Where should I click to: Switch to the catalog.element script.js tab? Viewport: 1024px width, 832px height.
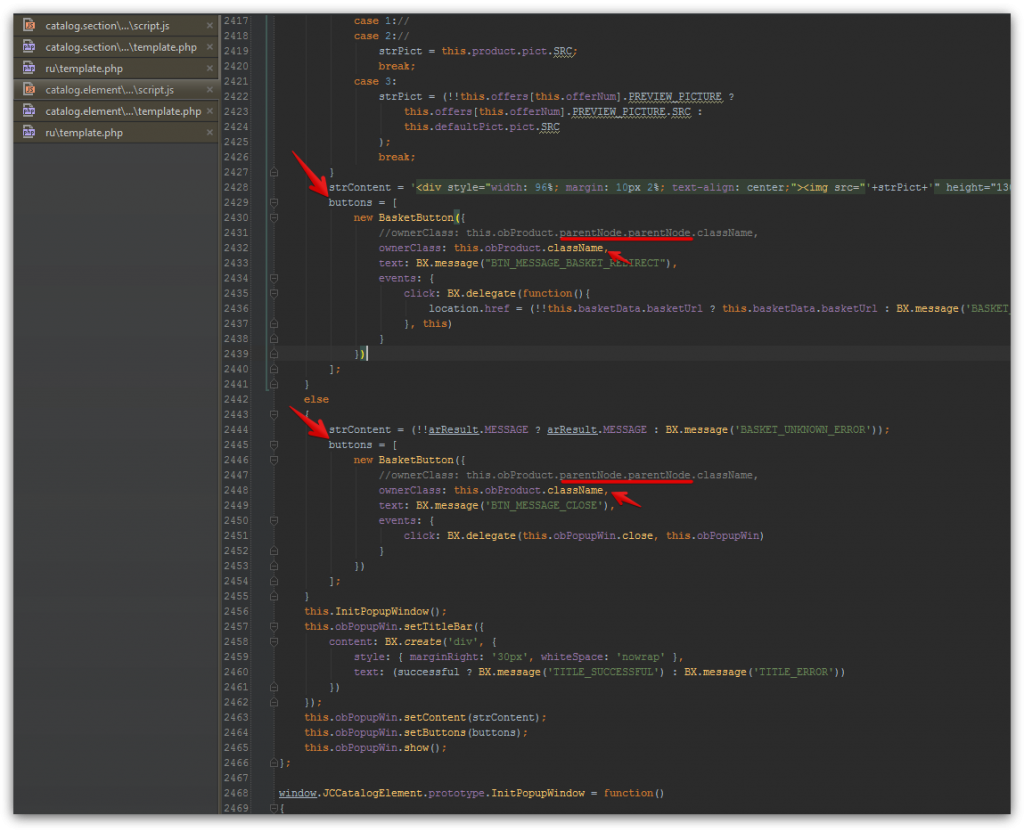[x=109, y=89]
